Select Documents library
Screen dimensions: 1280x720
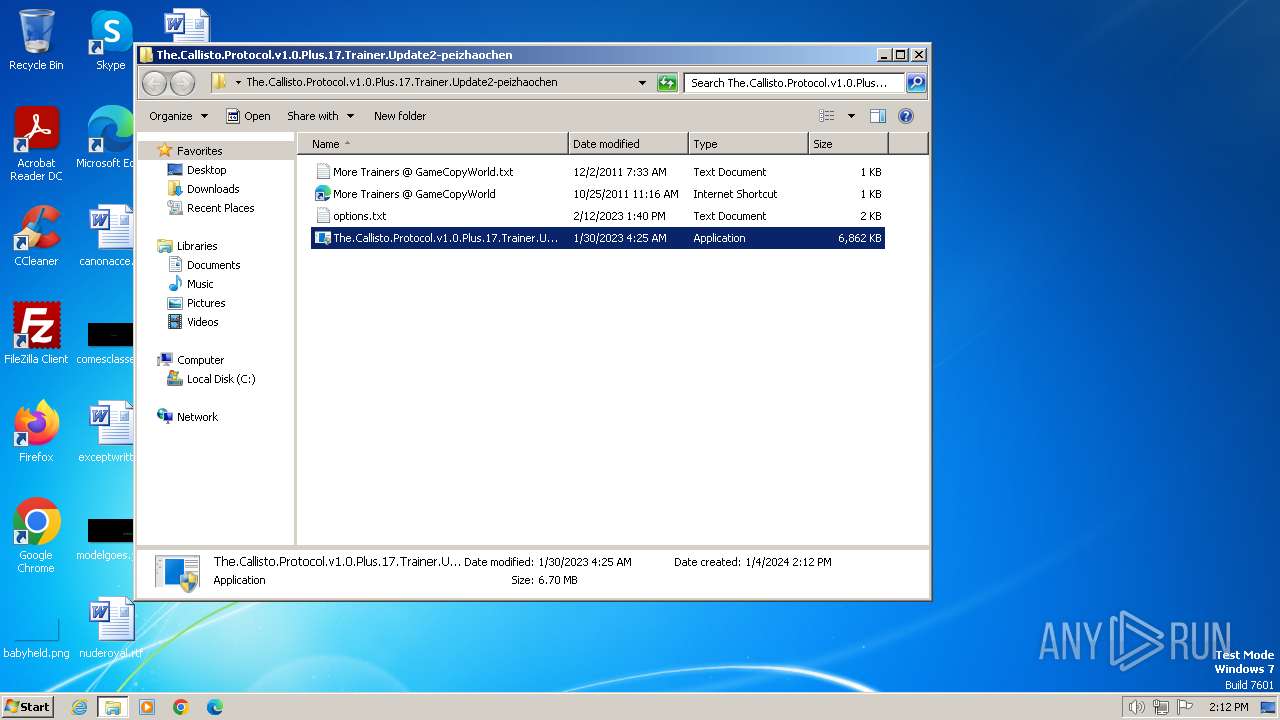pyautogui.click(x=213, y=265)
